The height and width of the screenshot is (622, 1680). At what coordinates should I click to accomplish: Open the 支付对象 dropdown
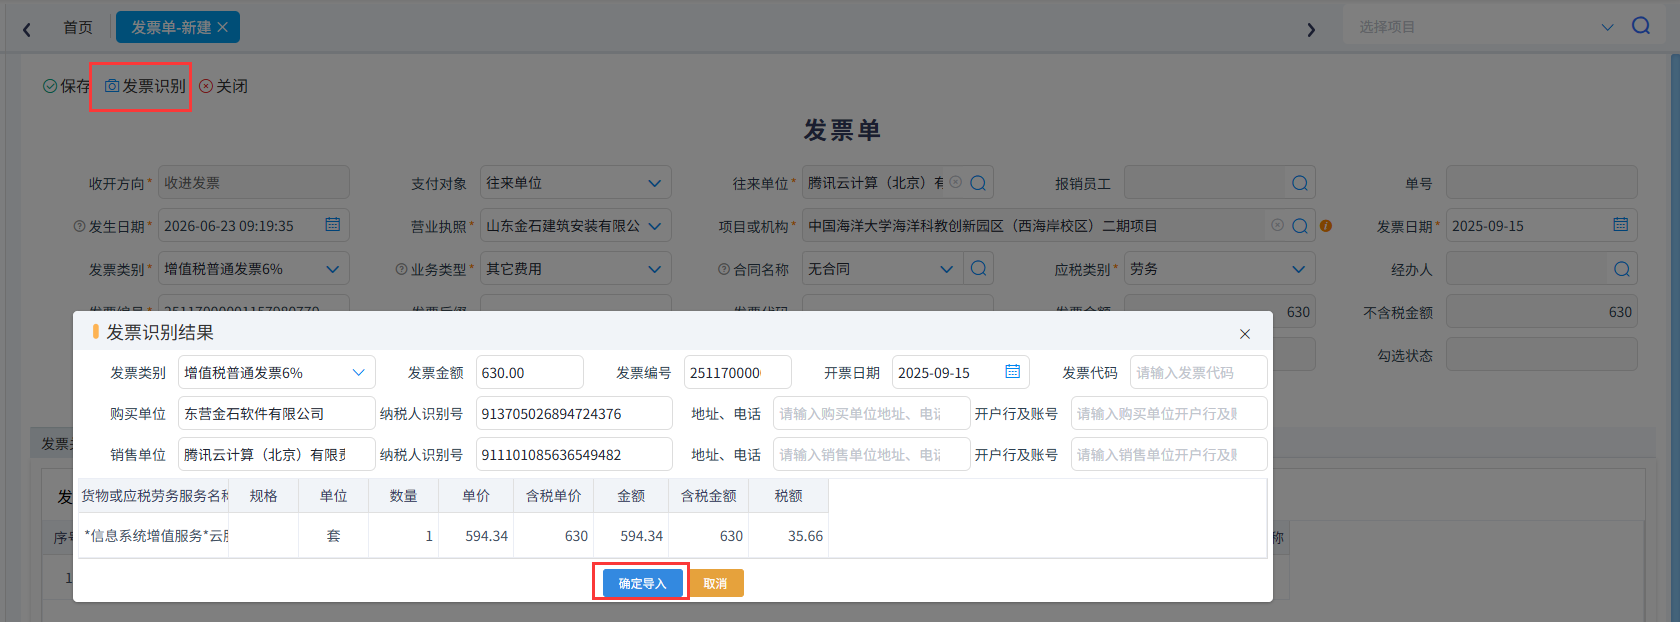(654, 183)
